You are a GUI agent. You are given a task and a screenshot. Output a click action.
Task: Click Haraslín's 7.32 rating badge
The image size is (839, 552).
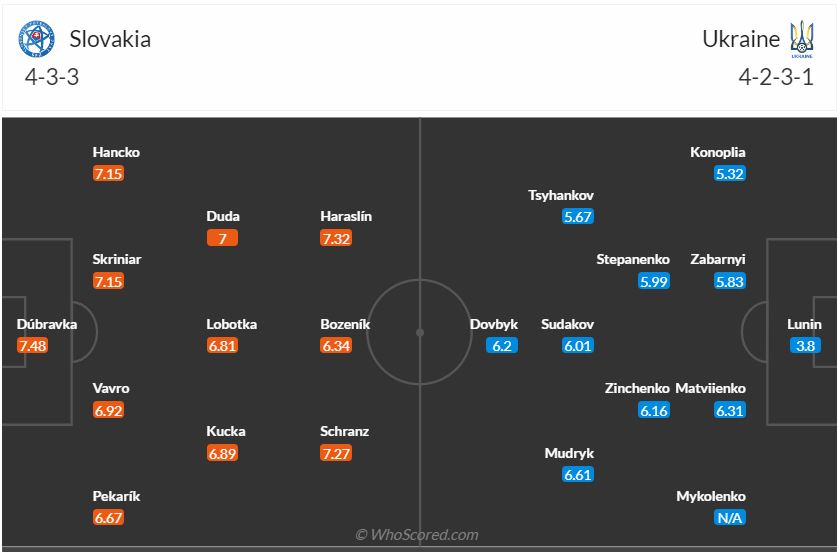[336, 238]
